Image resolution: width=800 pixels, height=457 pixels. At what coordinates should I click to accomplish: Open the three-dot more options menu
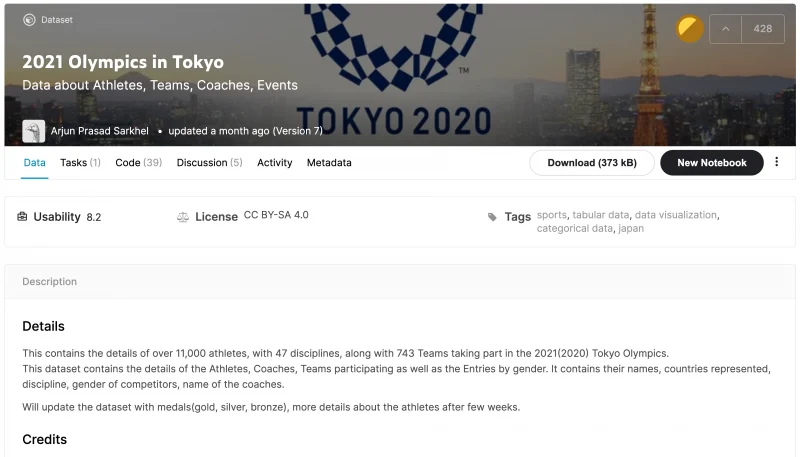click(777, 162)
